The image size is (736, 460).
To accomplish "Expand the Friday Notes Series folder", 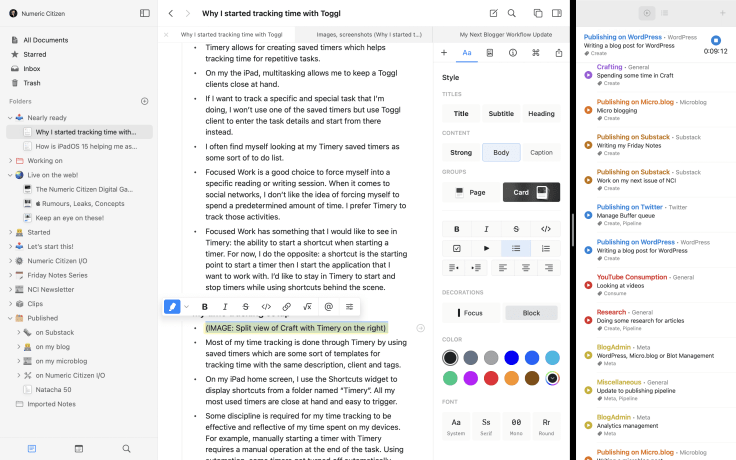I will tap(10, 276).
